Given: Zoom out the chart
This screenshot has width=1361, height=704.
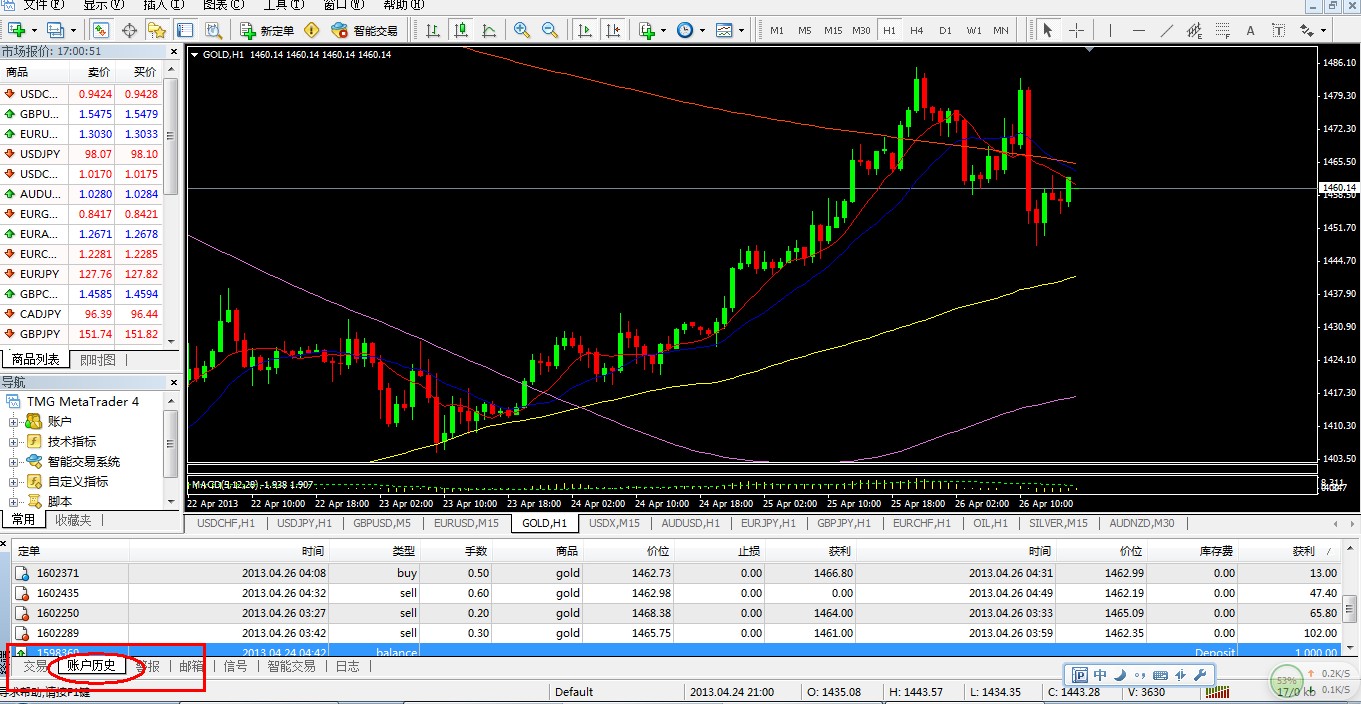Looking at the screenshot, I should tap(549, 30).
